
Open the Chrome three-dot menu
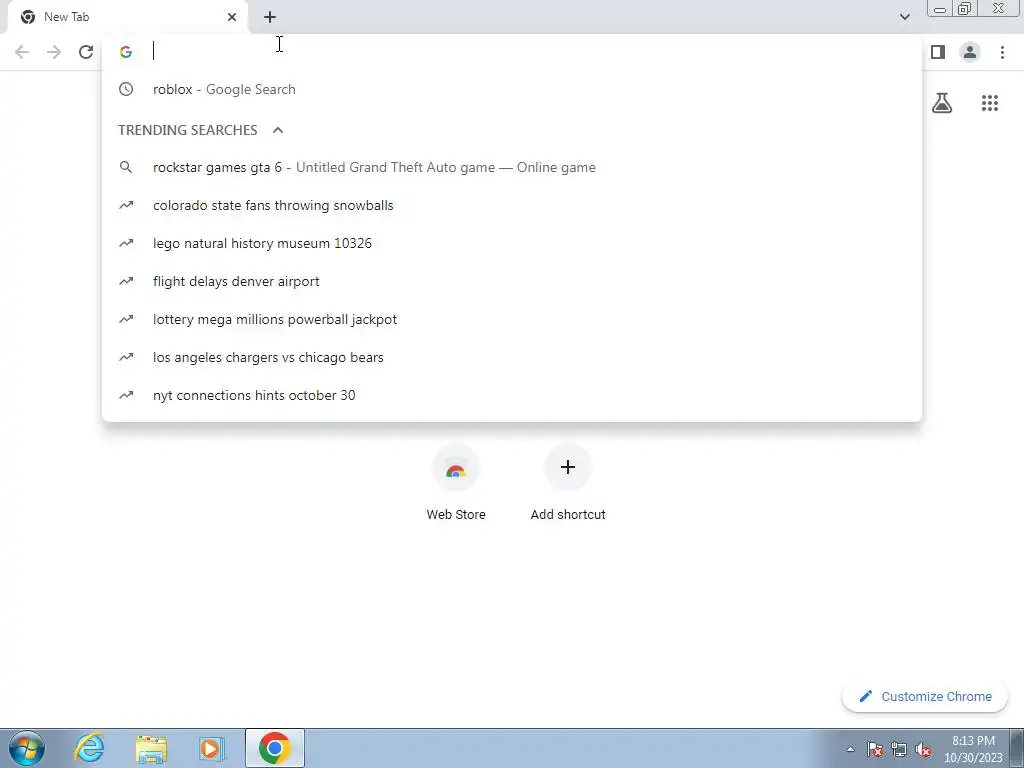click(x=1002, y=52)
